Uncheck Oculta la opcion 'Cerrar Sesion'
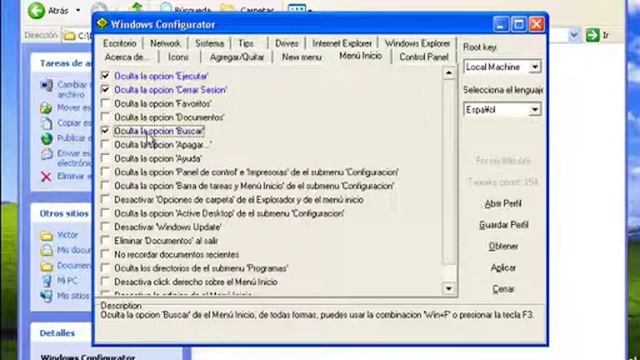640x360 pixels. coord(105,89)
